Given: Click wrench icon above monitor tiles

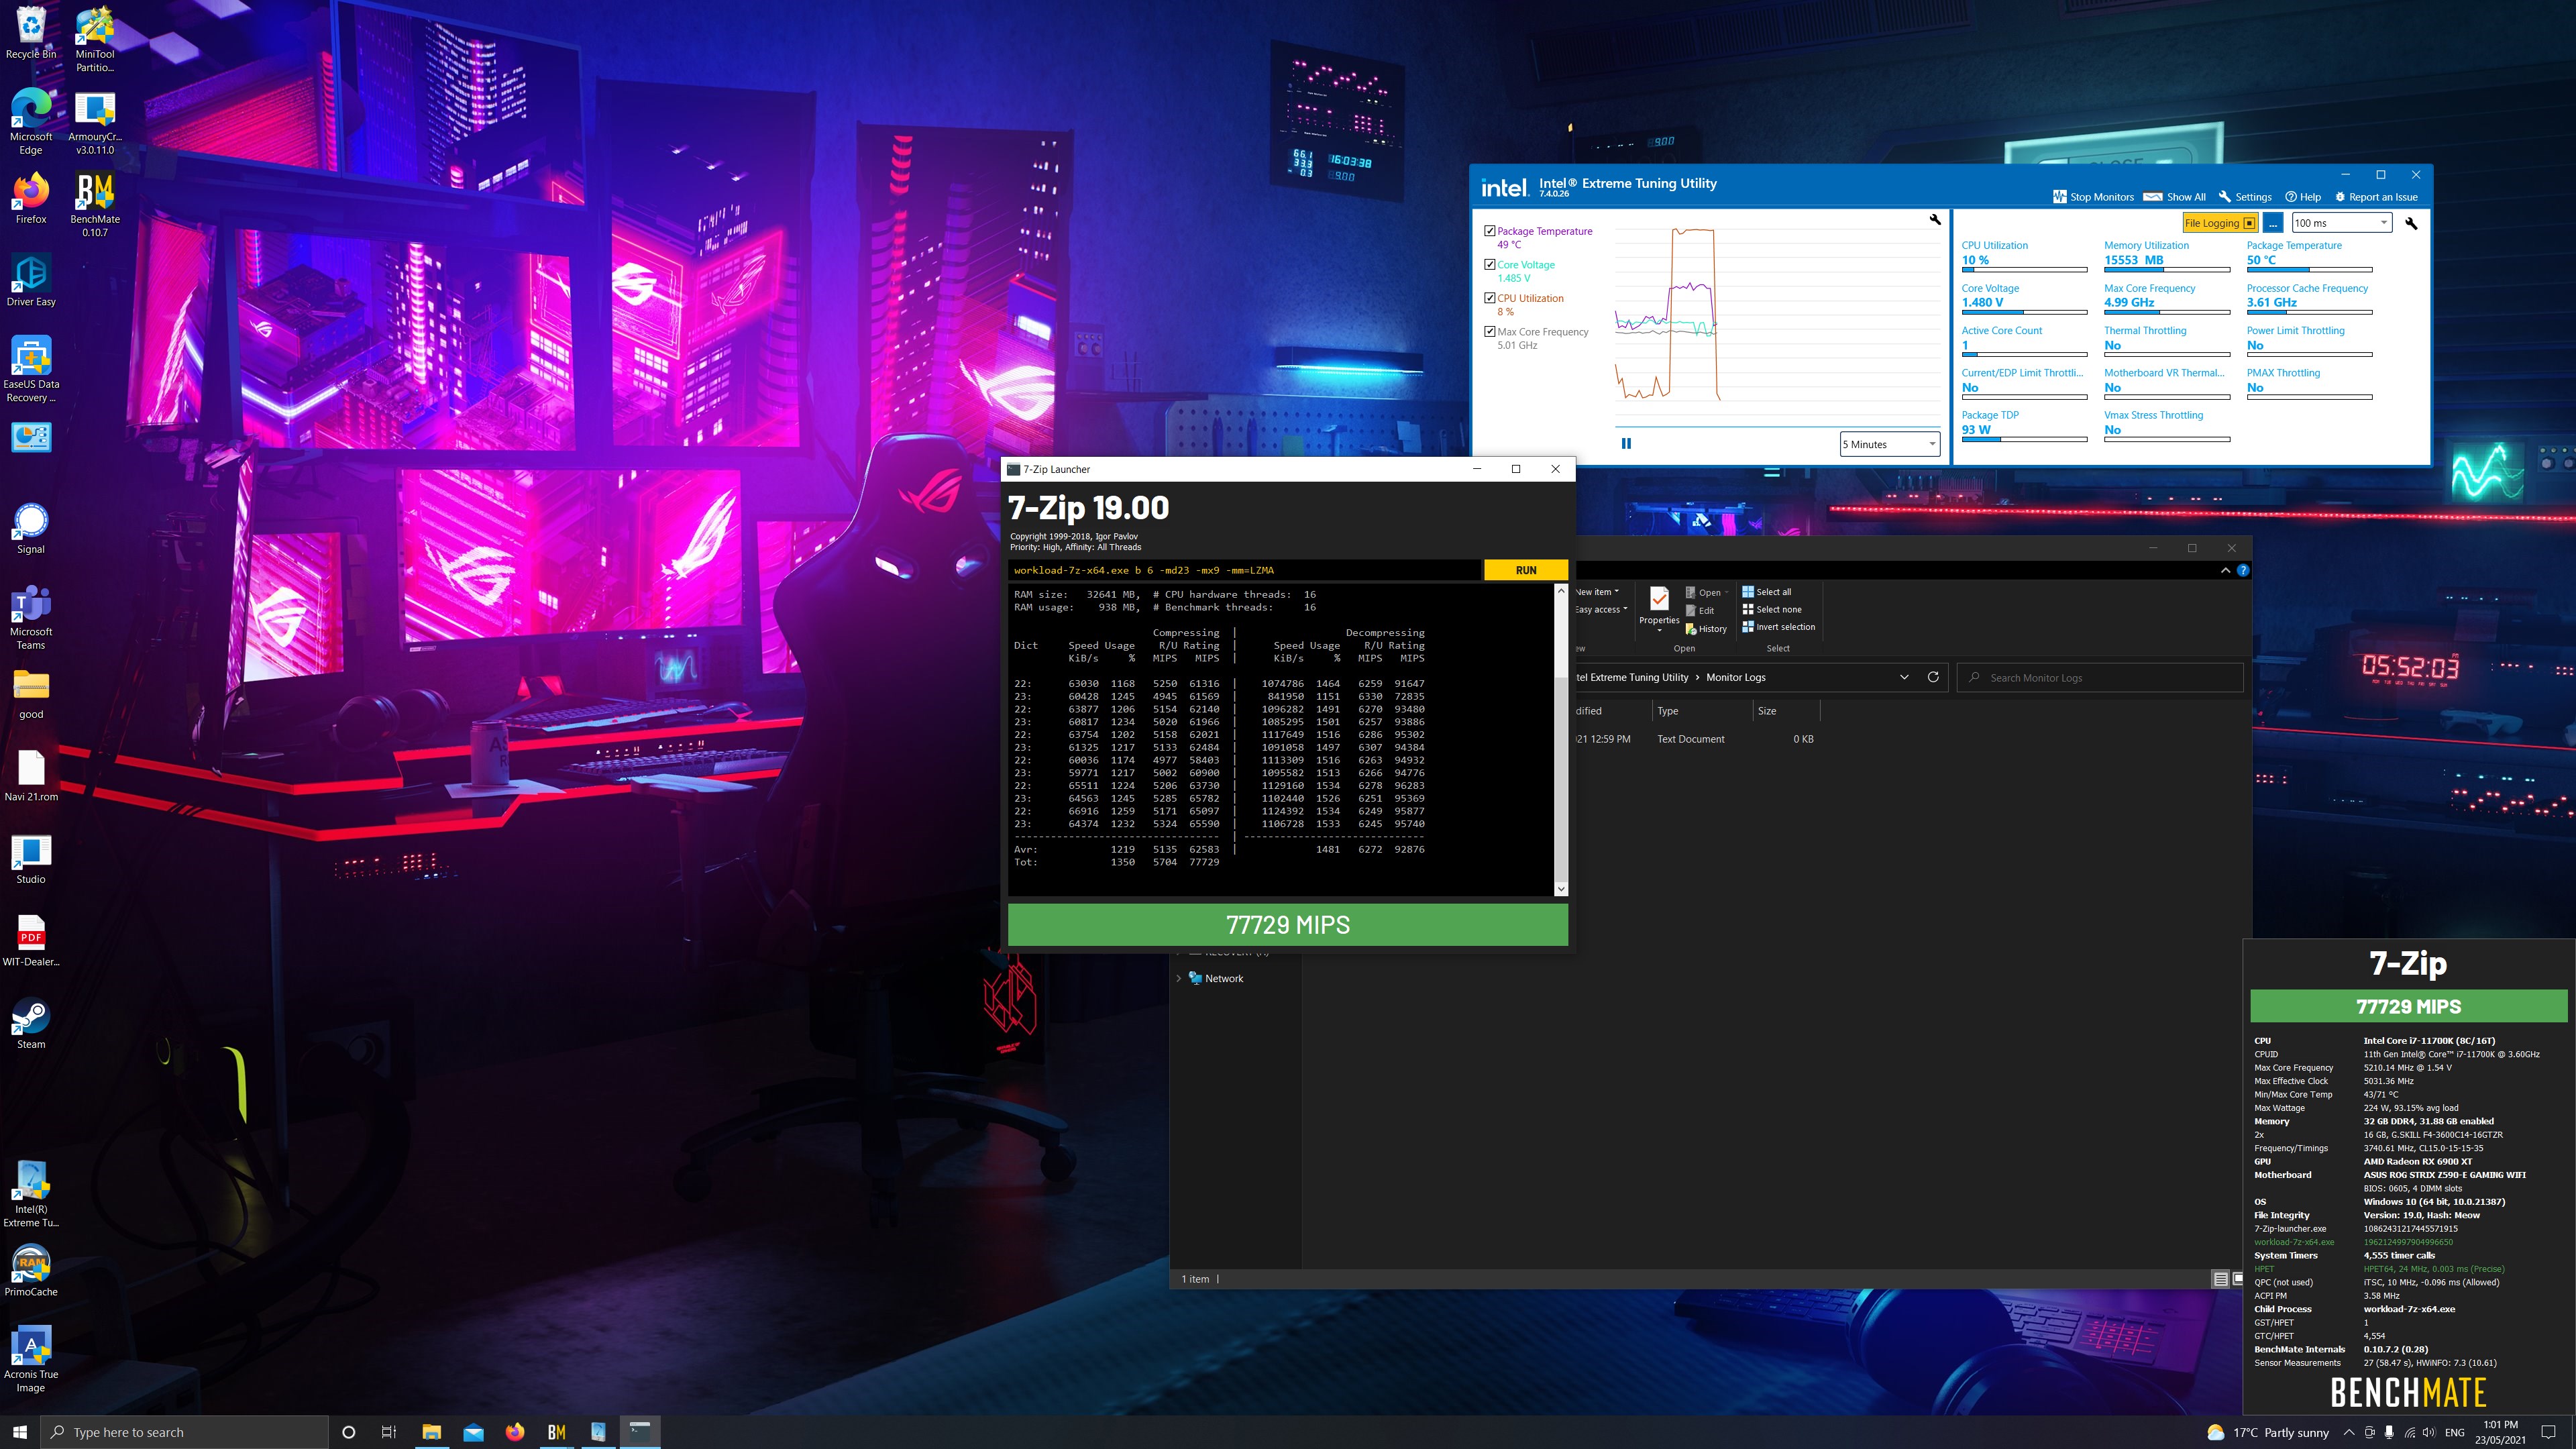Looking at the screenshot, I should pos(2411,223).
